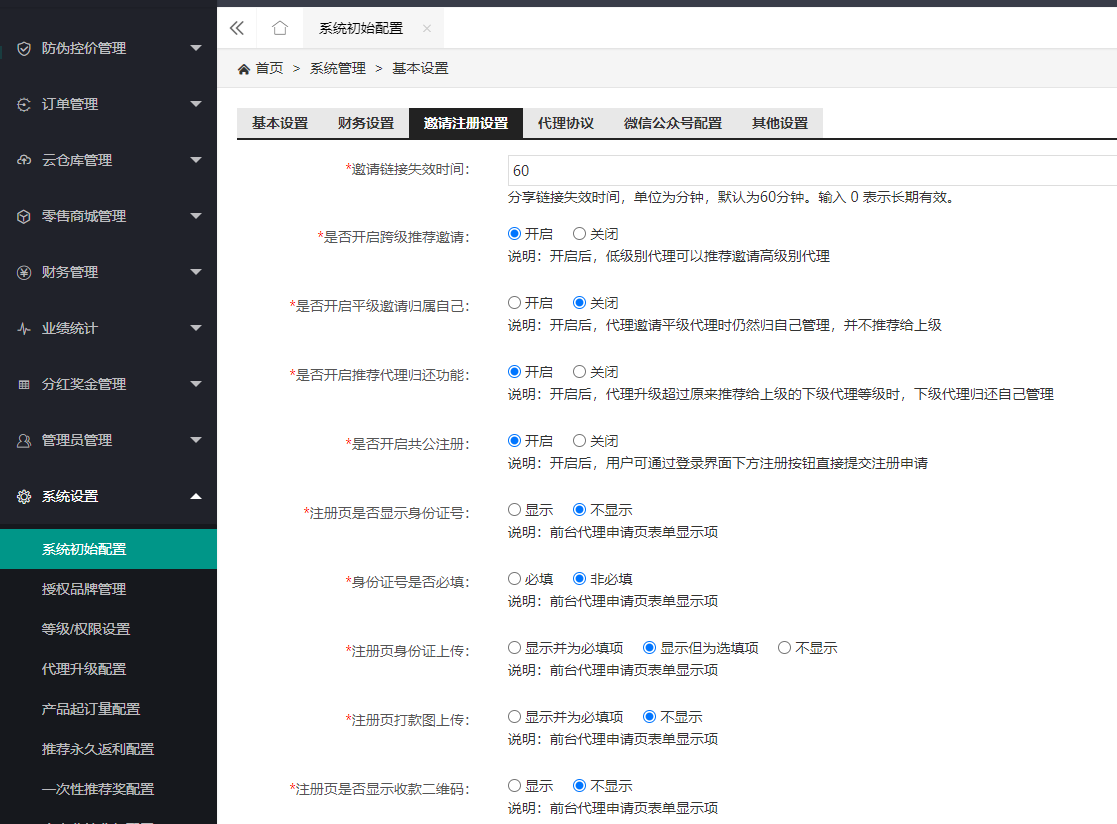Image resolution: width=1117 pixels, height=824 pixels.
Task: Choose 不显示 for 注册页打款图上传
Action: point(650,717)
